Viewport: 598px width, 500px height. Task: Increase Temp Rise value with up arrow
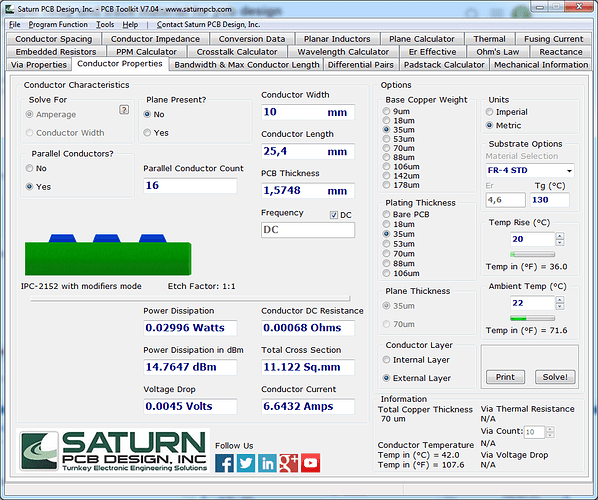click(559, 236)
